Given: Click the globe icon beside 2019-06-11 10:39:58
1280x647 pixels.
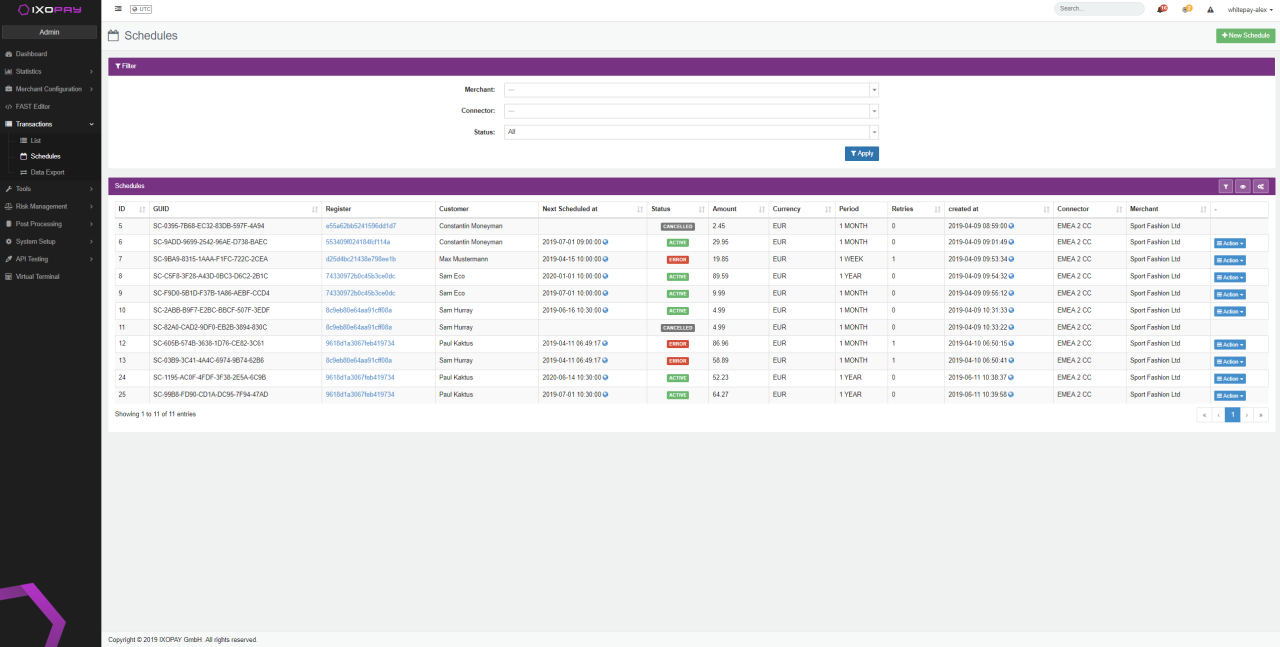Looking at the screenshot, I should 1011,395.
